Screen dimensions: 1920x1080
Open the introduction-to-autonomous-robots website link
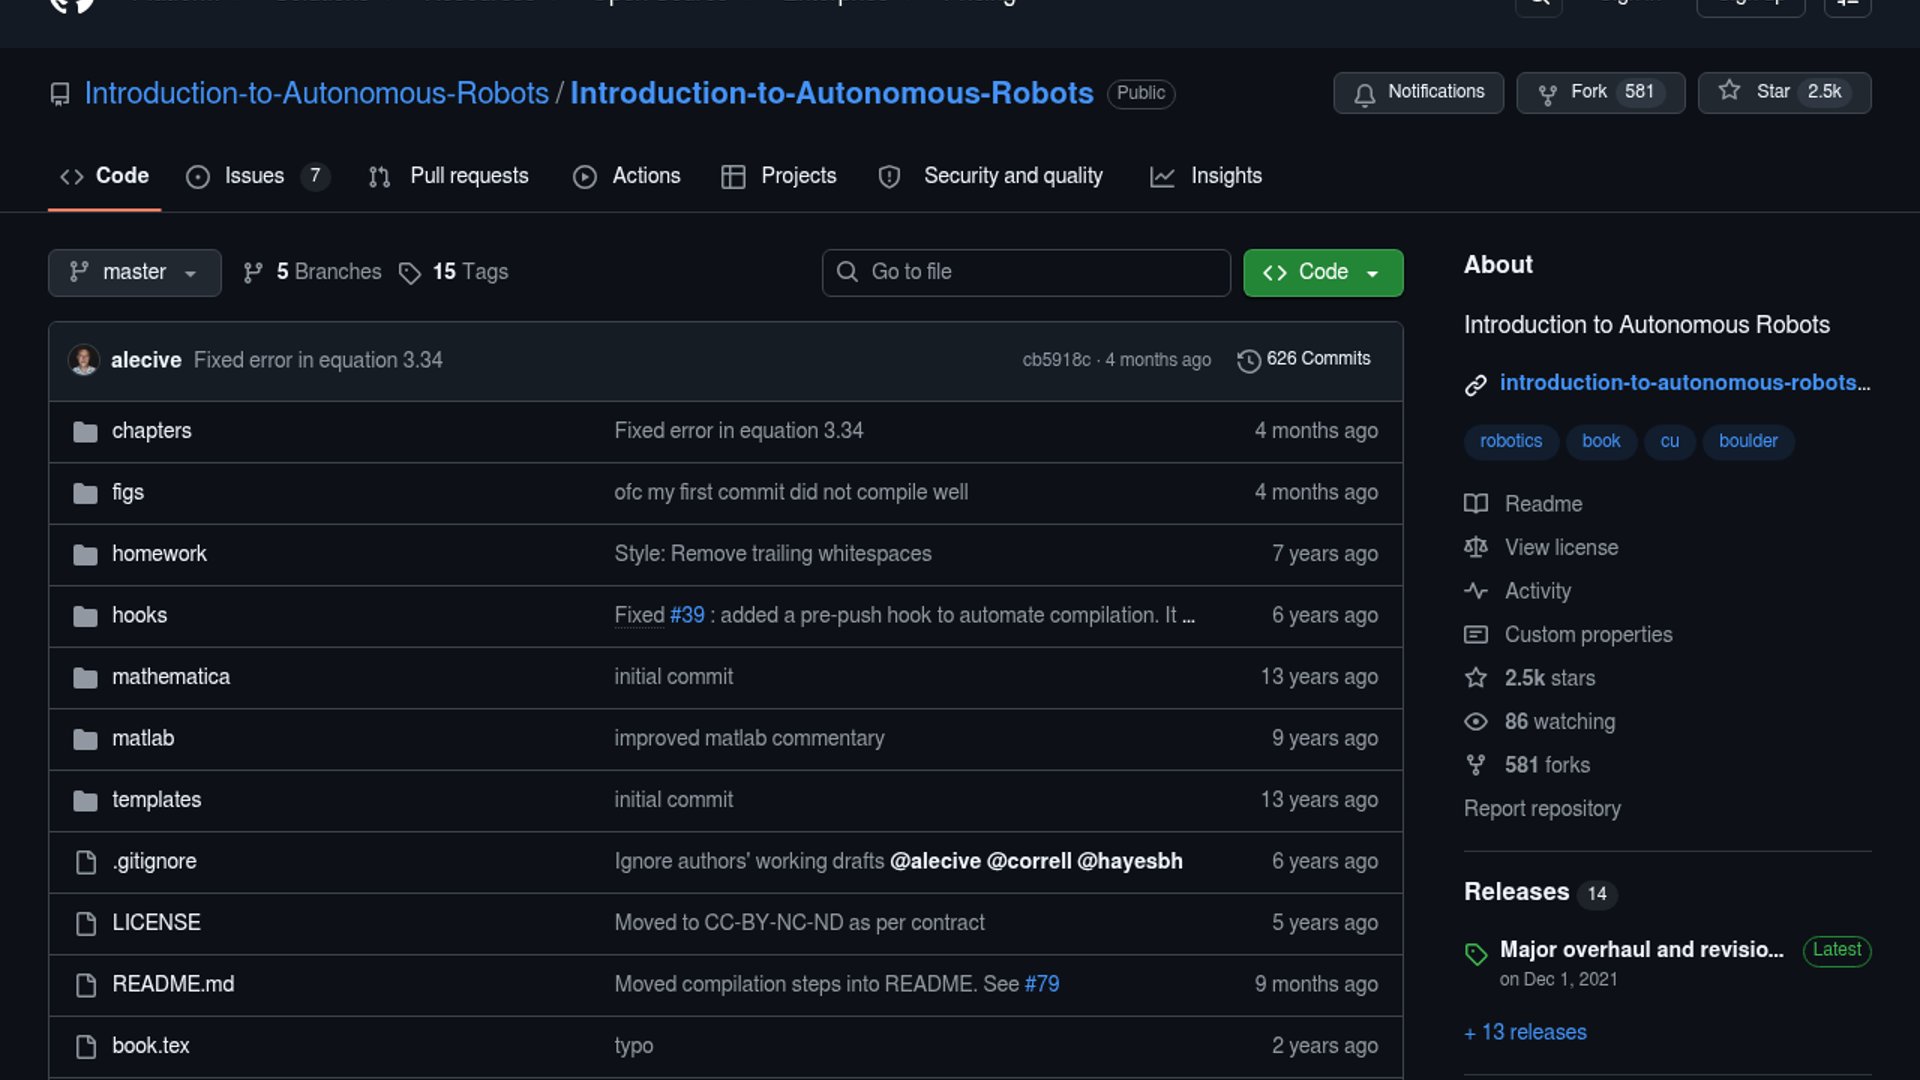click(x=1684, y=383)
